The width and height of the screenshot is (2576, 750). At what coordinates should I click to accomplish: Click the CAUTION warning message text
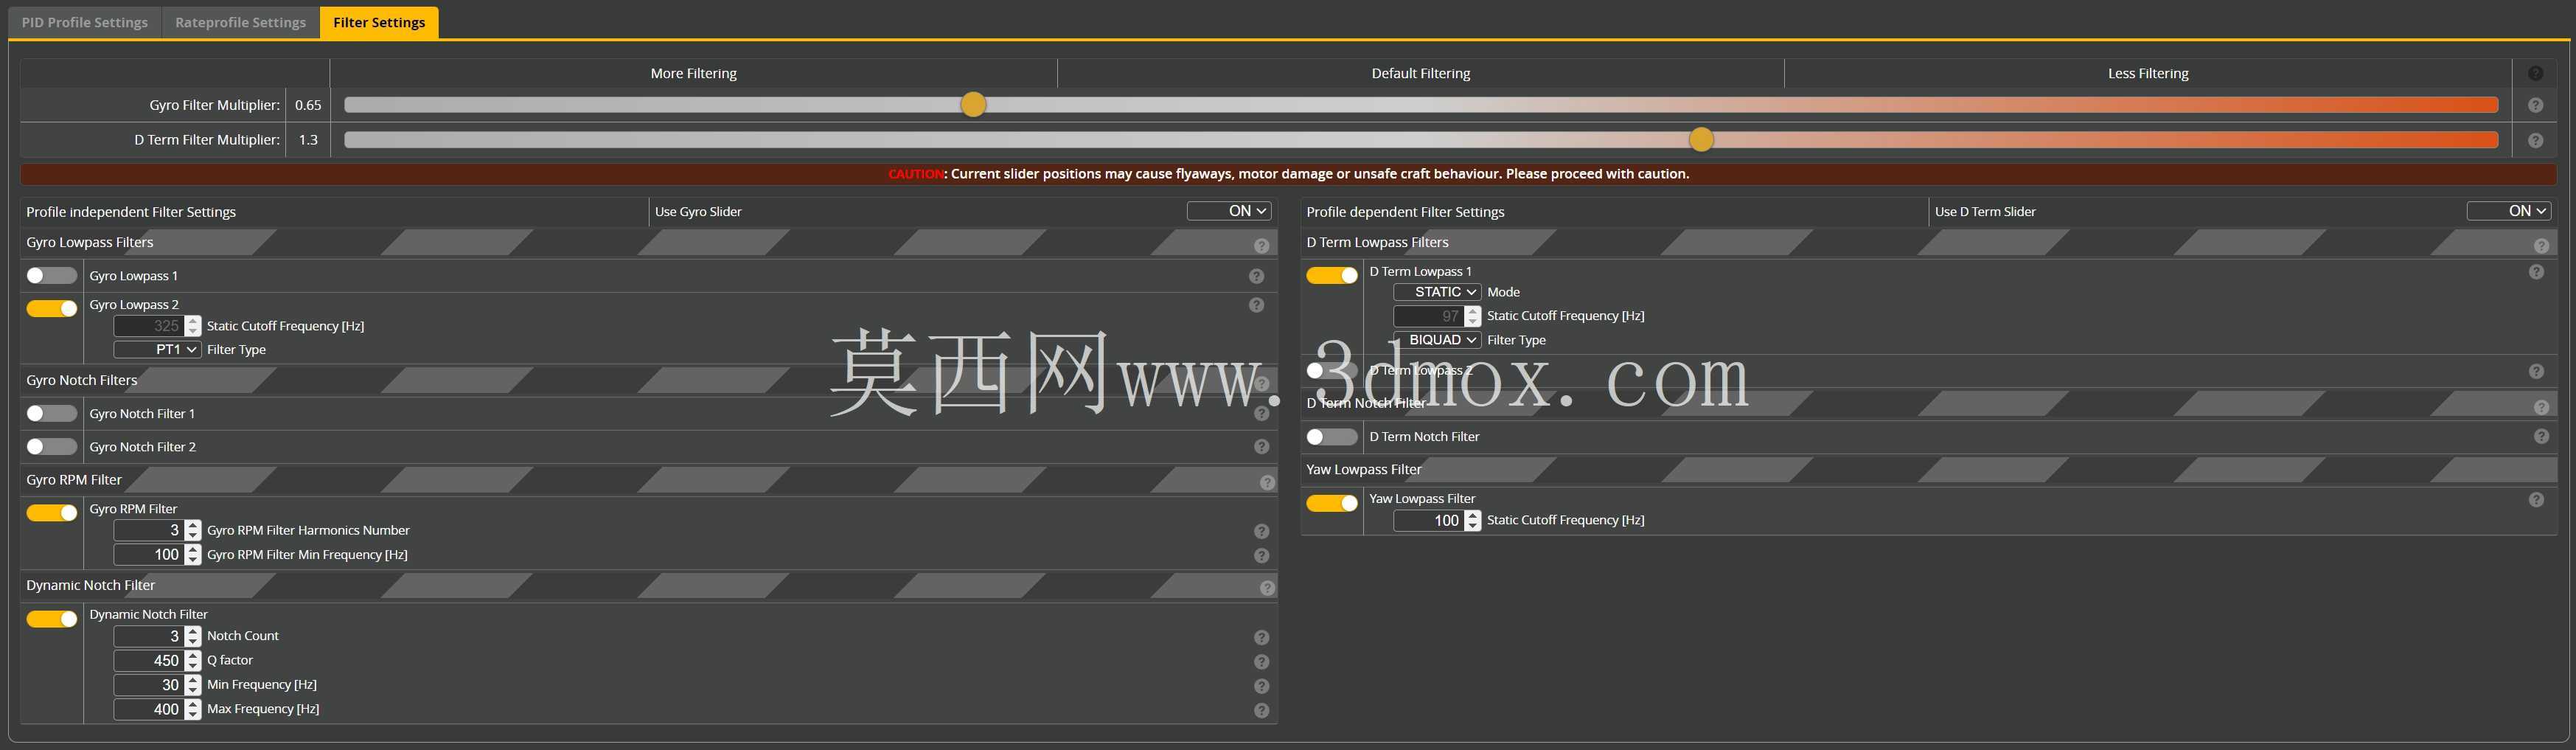(x=1288, y=174)
